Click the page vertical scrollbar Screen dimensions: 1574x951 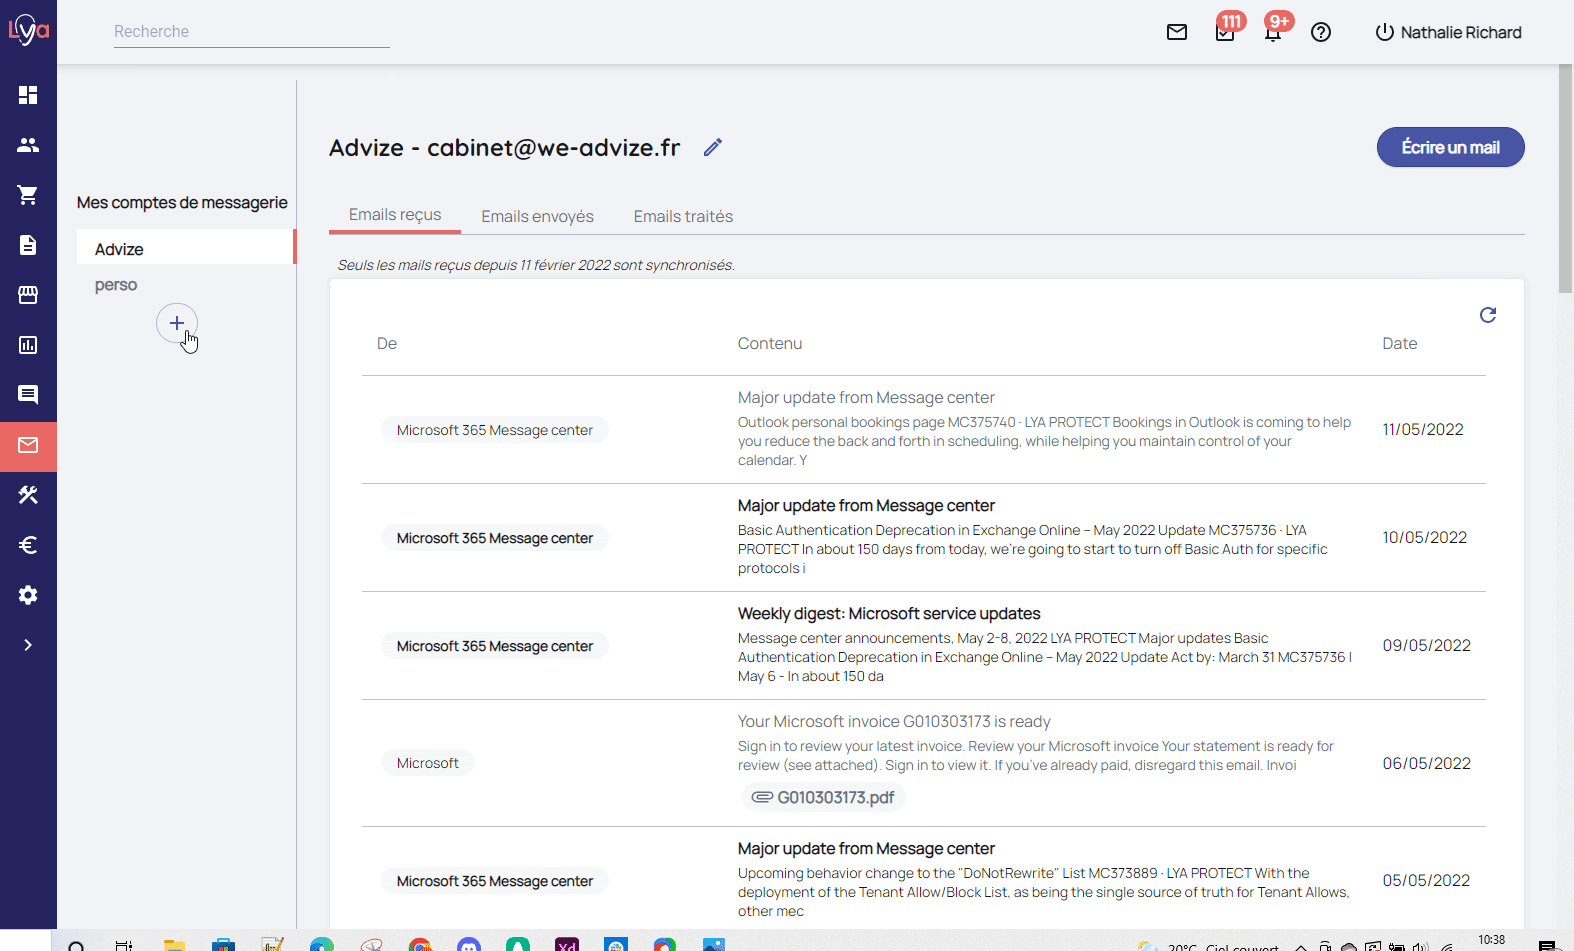[1566, 180]
